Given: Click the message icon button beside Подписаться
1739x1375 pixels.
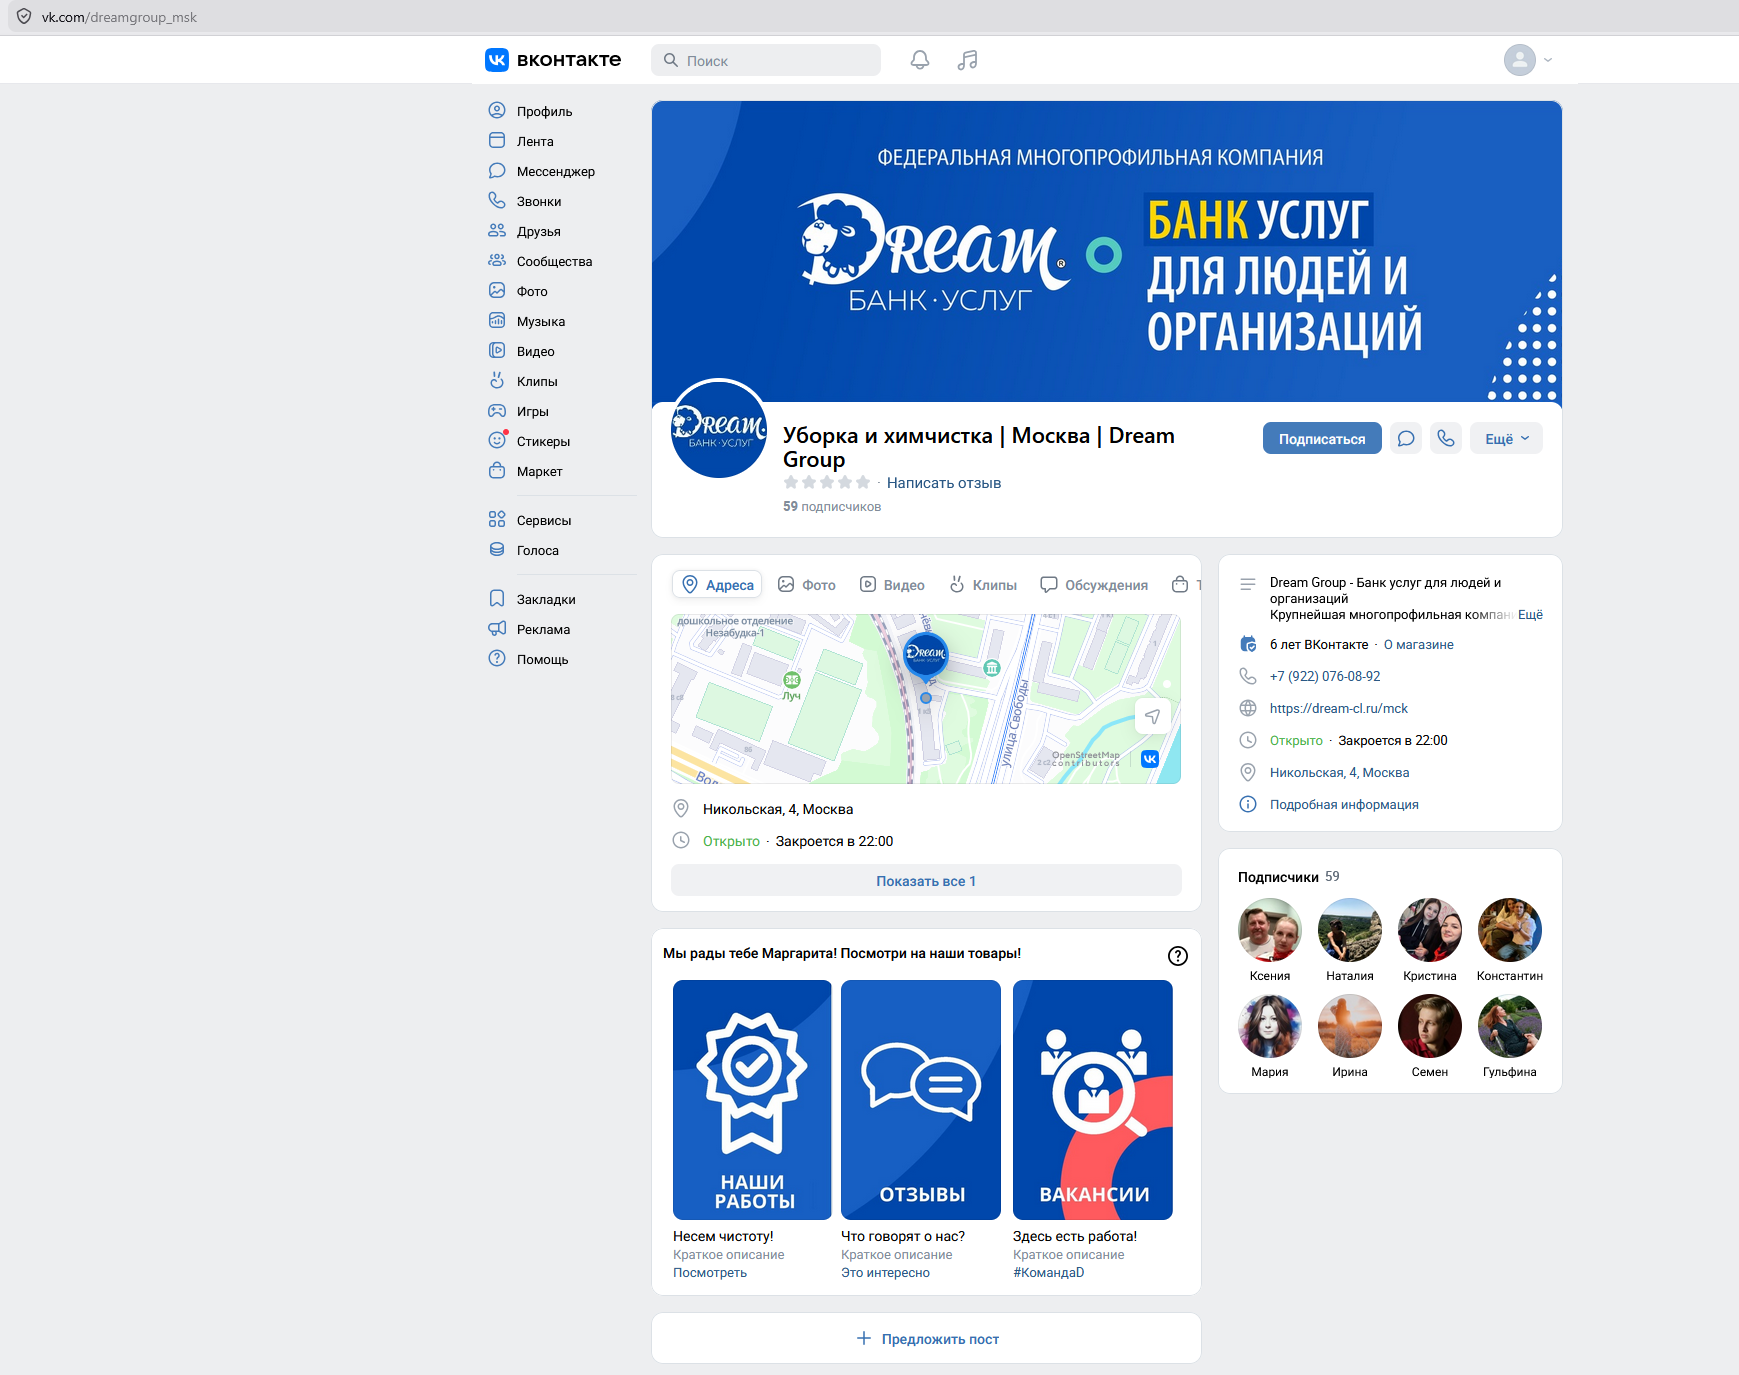Looking at the screenshot, I should pyautogui.click(x=1406, y=438).
